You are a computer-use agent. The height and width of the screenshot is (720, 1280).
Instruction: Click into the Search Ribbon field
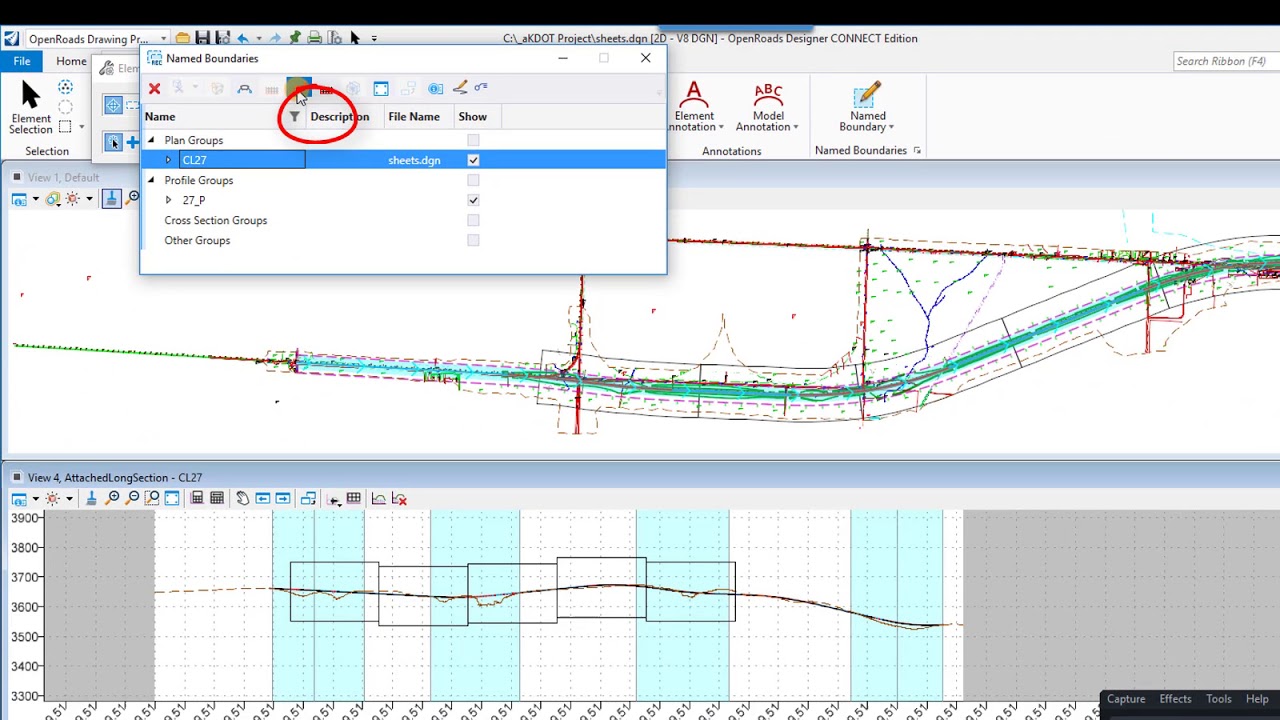click(x=1221, y=61)
